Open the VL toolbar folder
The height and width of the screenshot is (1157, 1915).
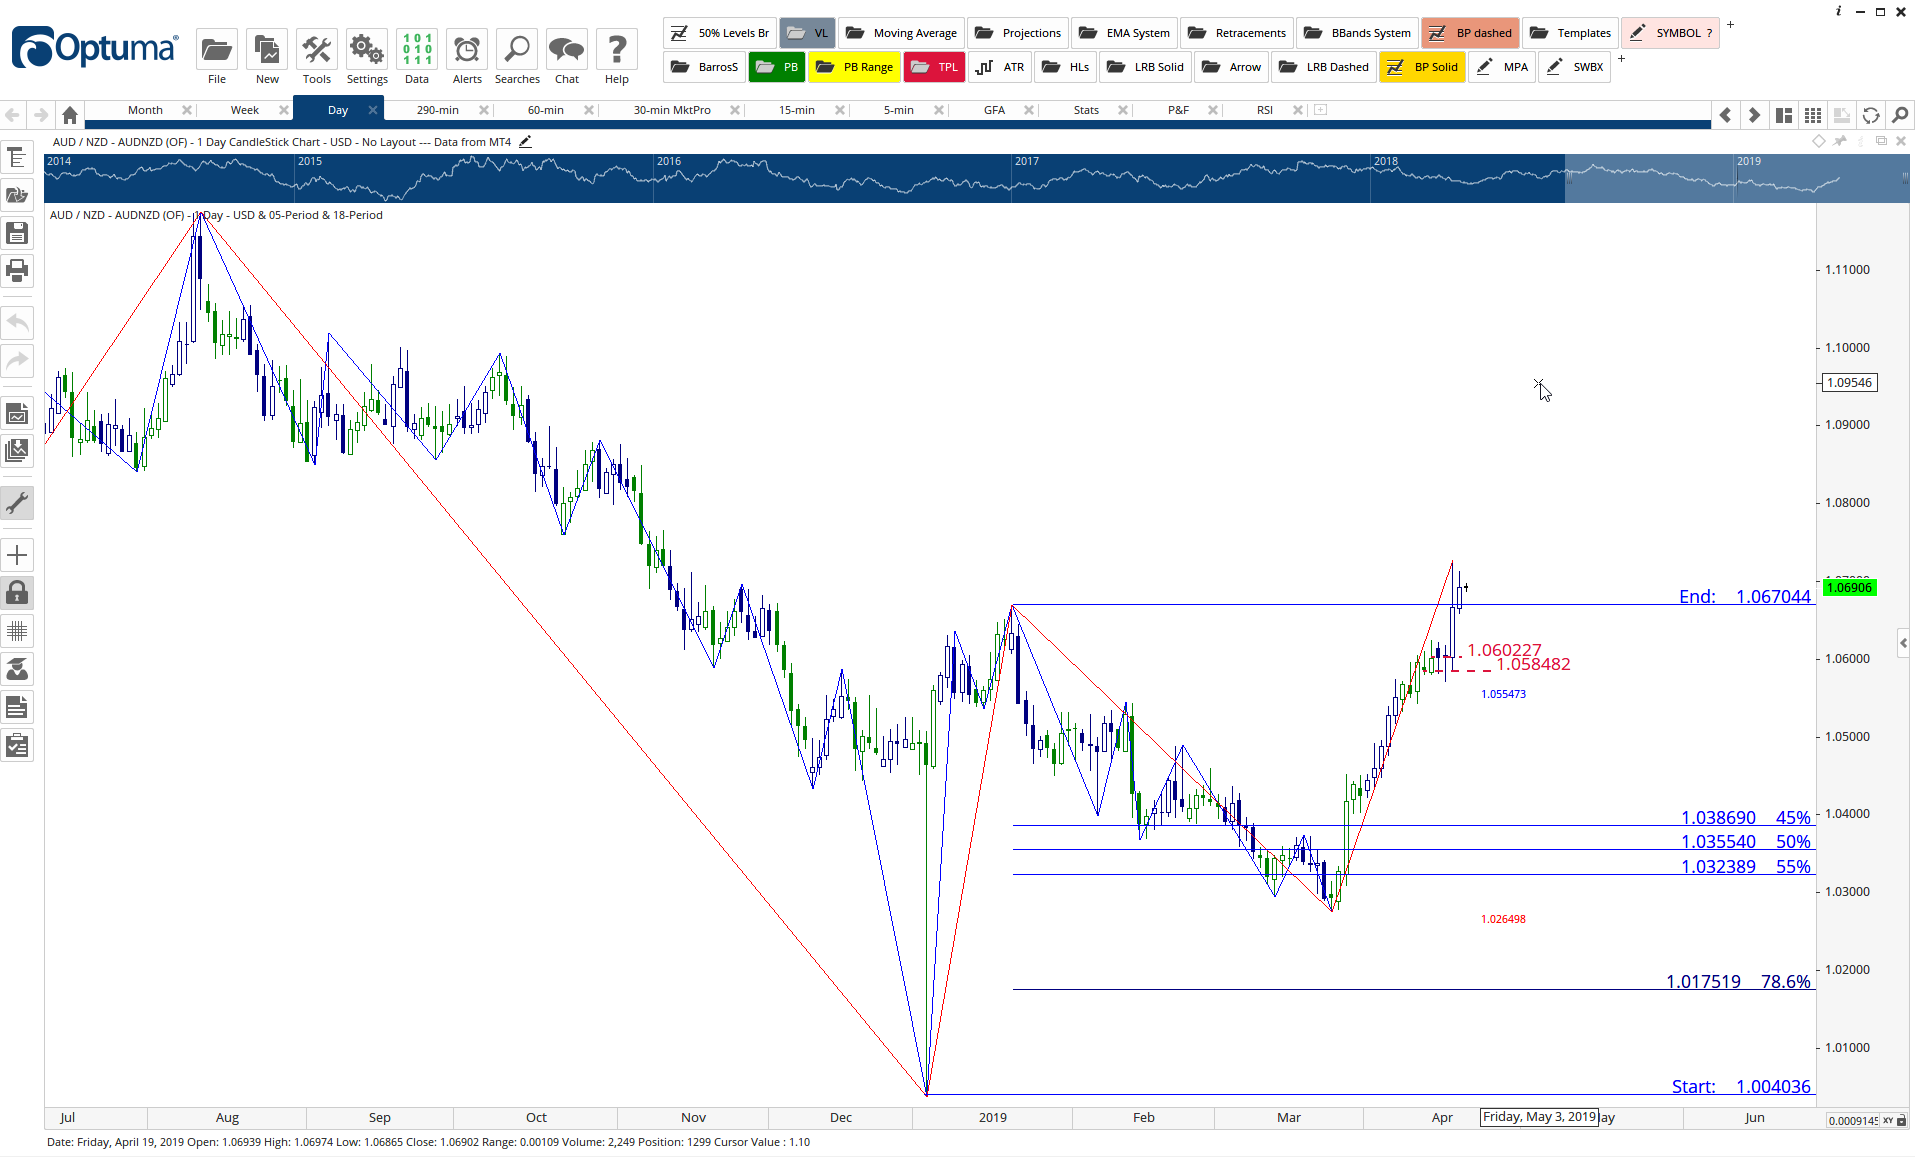[x=807, y=33]
